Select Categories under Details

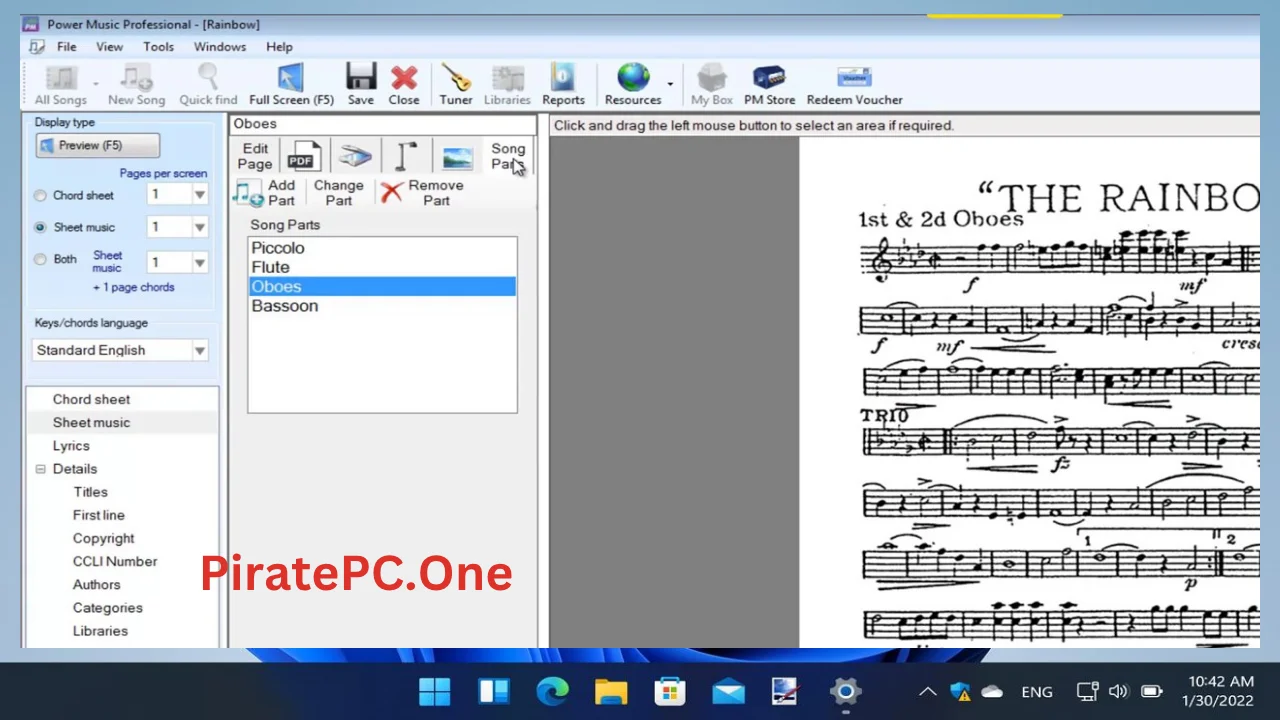click(x=108, y=608)
